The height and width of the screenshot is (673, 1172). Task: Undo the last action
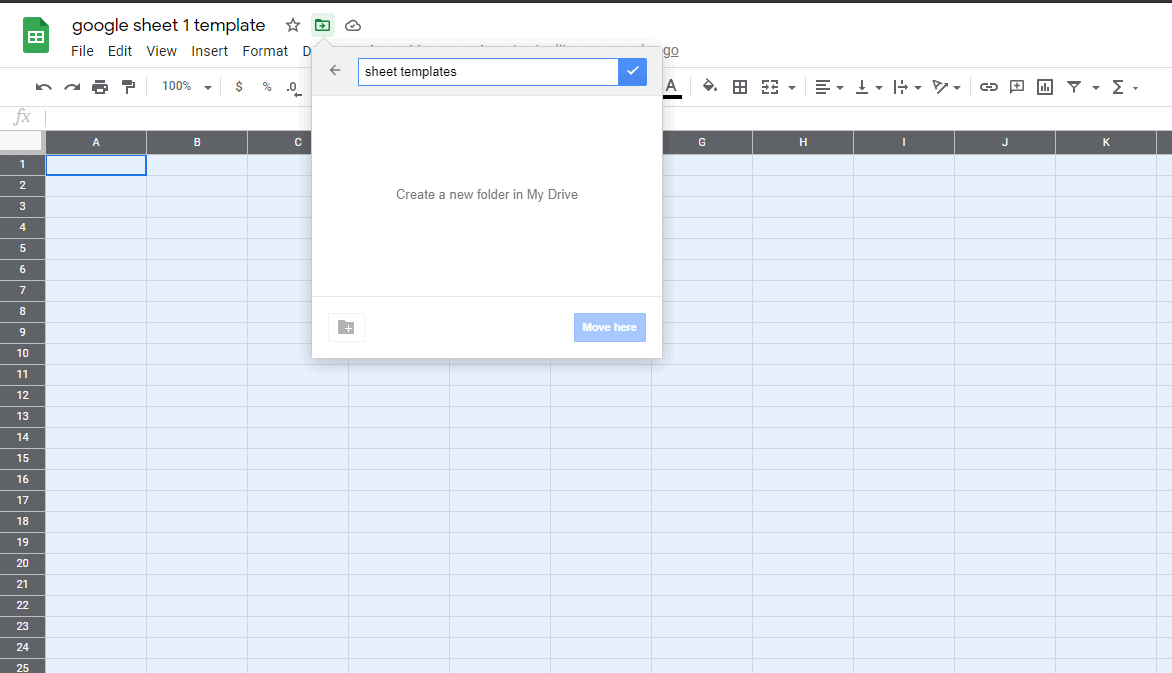[43, 87]
